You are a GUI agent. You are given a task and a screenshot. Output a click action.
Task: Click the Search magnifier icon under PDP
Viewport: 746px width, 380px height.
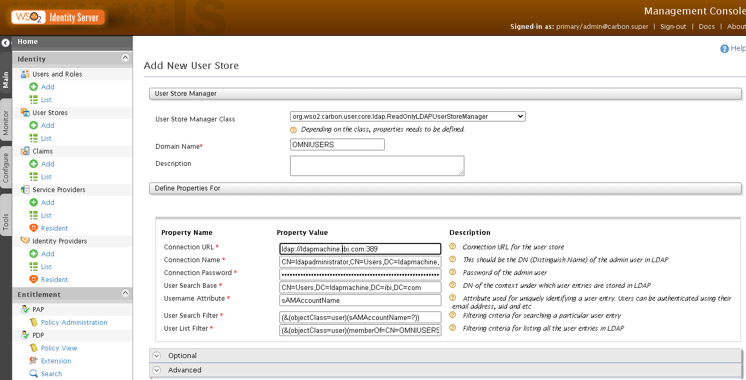[x=33, y=373]
